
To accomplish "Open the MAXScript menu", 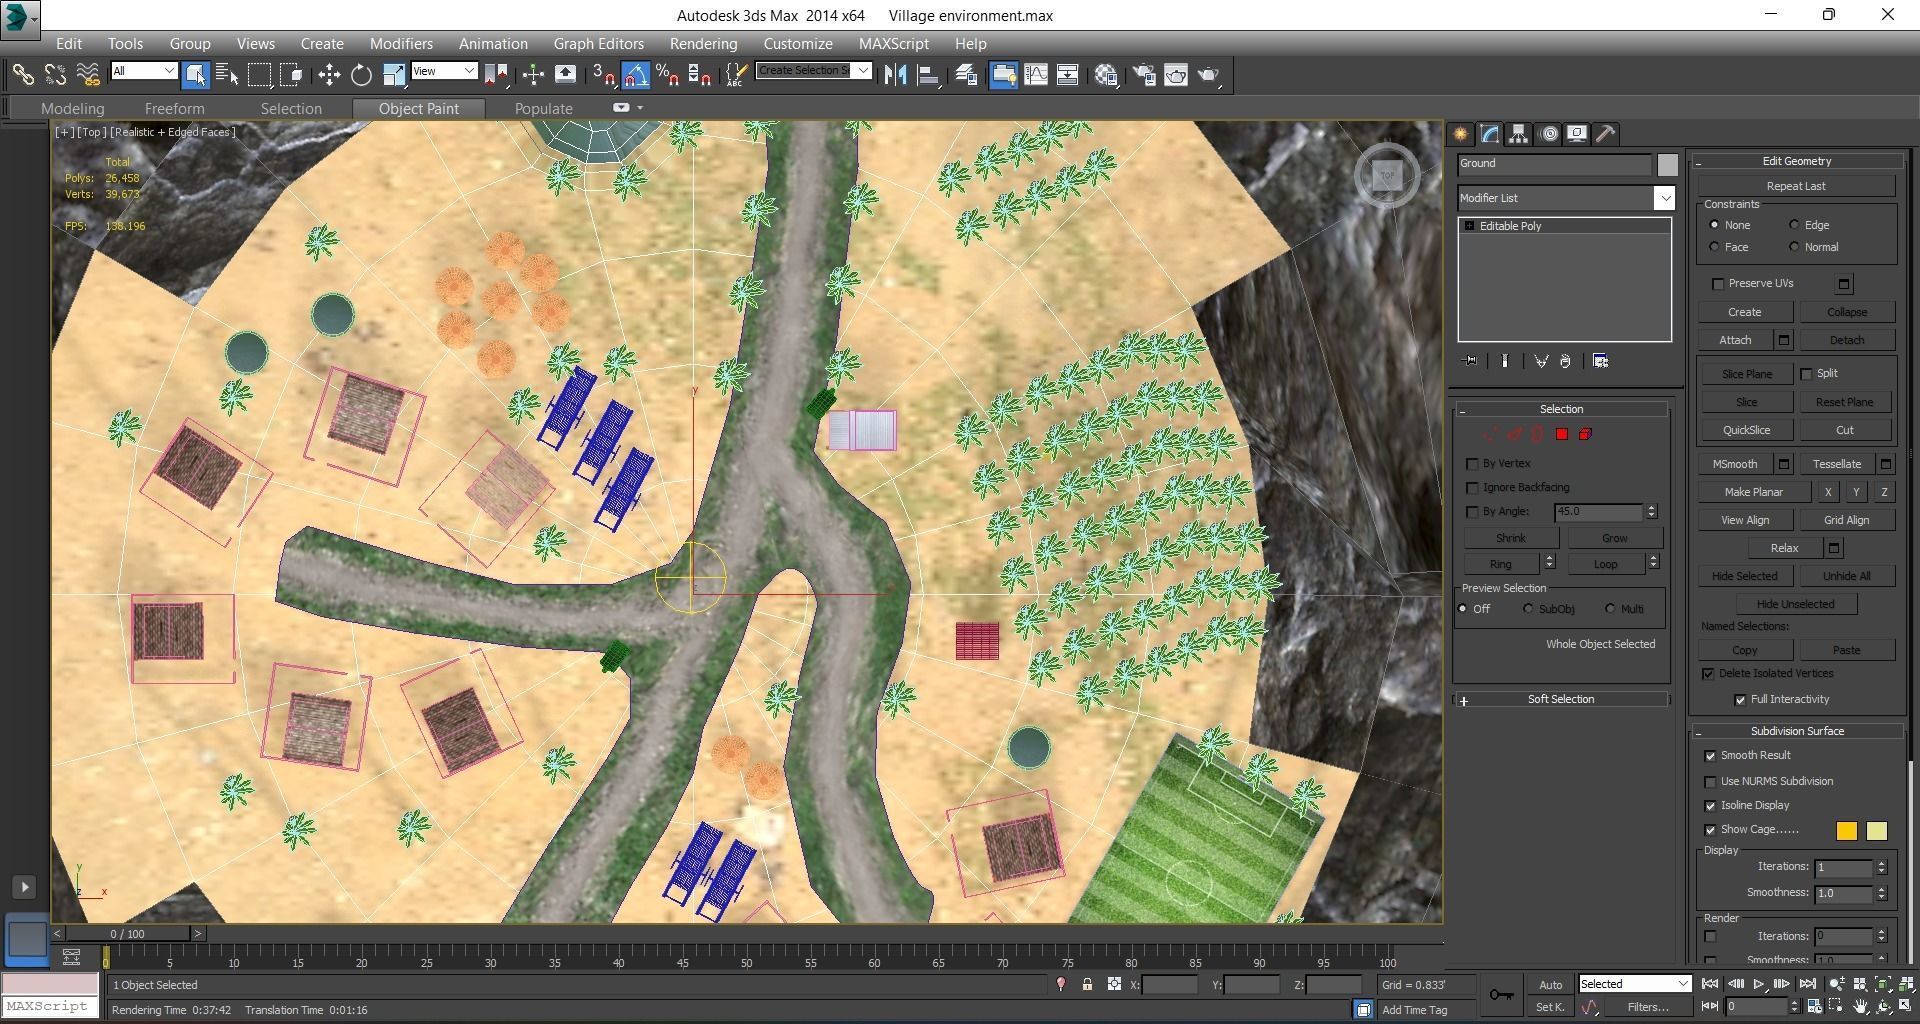I will (894, 44).
